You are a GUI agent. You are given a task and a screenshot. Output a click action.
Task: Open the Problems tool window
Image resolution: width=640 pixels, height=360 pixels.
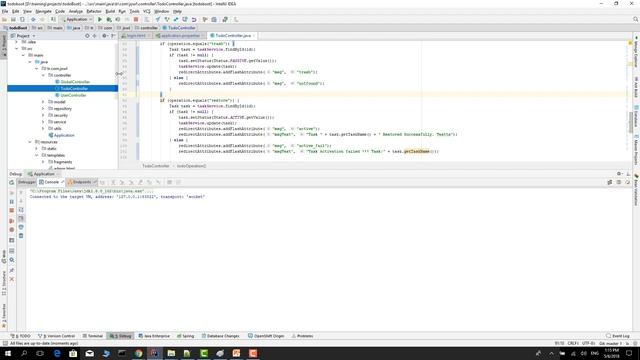tap(302, 336)
